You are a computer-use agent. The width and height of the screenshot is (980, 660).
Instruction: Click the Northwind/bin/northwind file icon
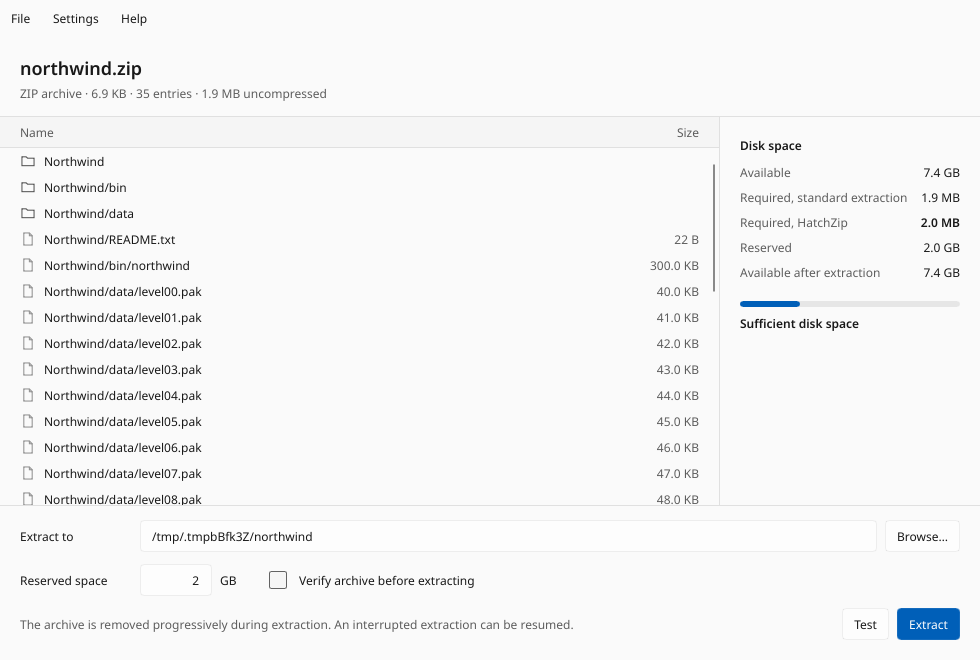pyautogui.click(x=28, y=266)
